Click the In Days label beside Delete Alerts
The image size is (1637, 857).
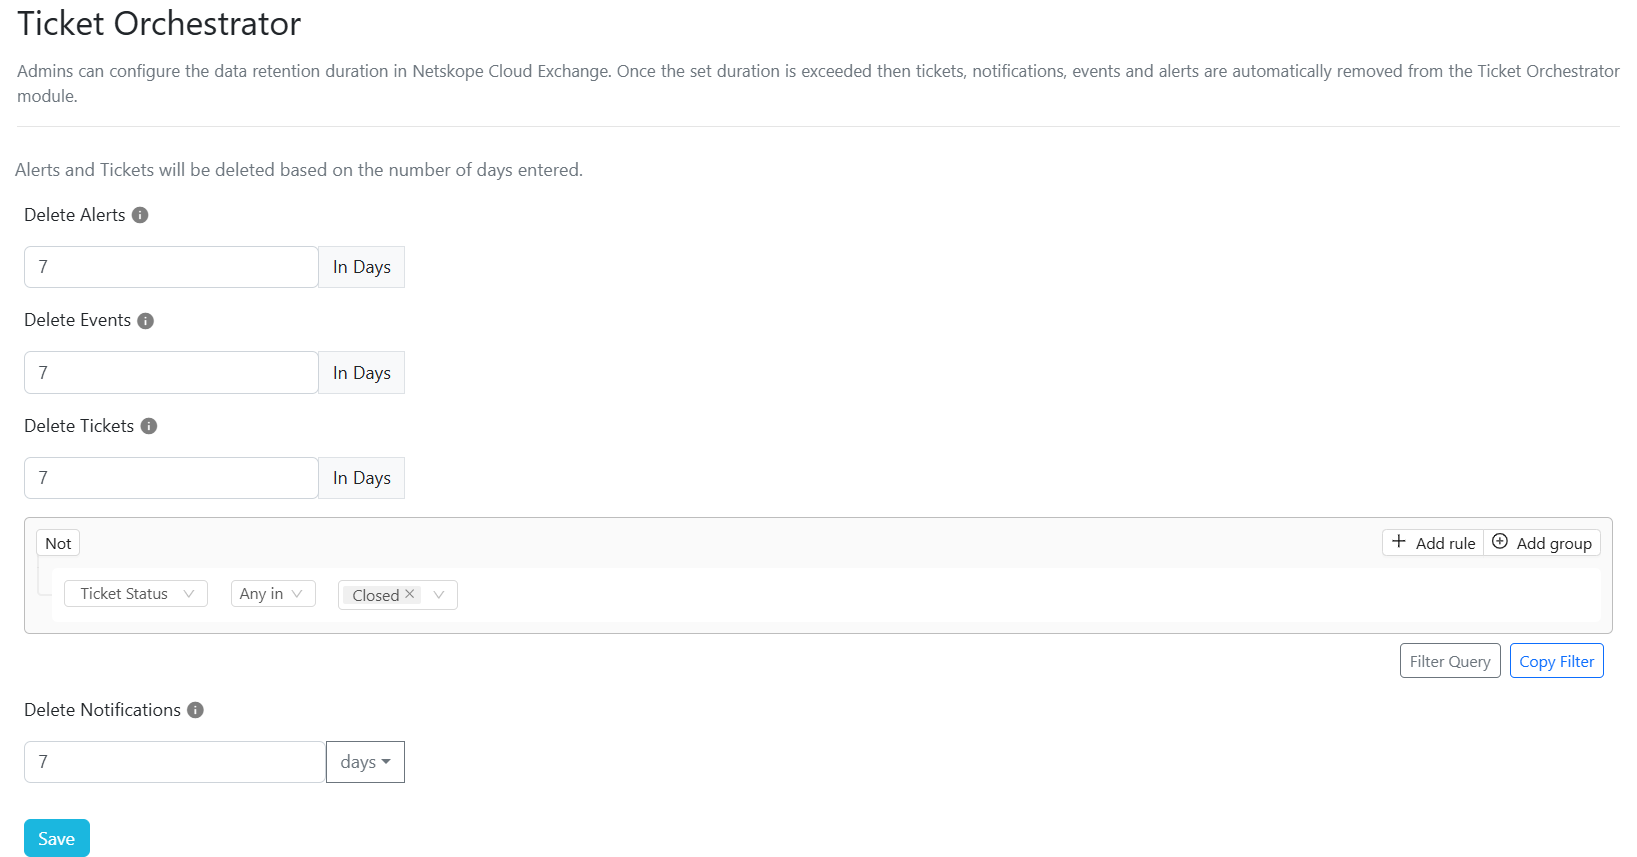(x=362, y=267)
